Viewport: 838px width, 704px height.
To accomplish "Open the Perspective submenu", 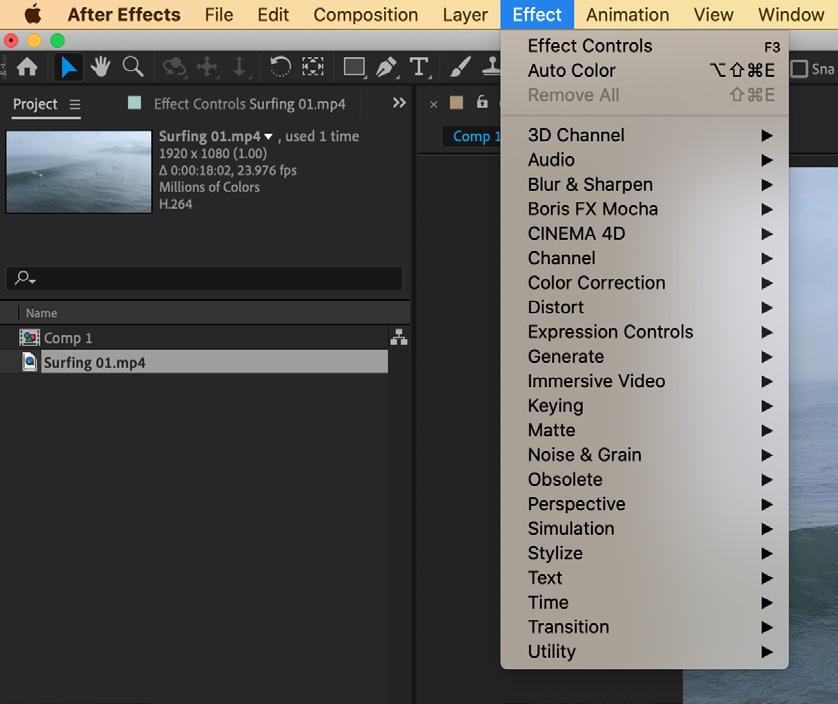I will point(645,504).
